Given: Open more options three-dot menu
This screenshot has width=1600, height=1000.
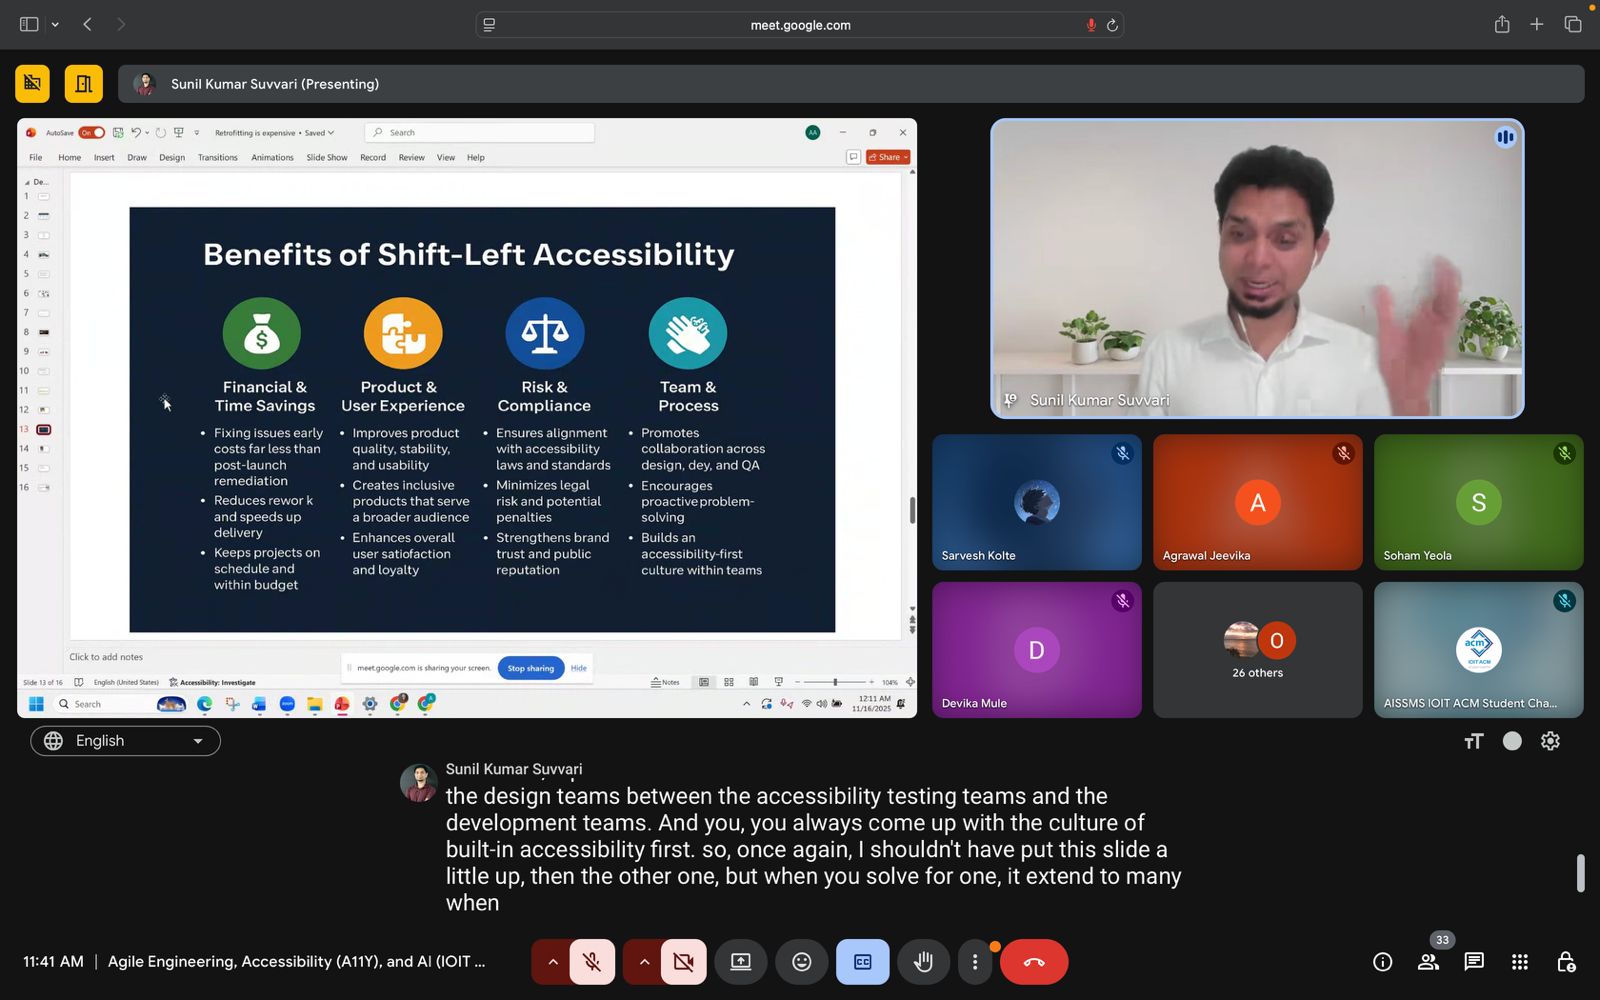Looking at the screenshot, I should click(x=975, y=962).
